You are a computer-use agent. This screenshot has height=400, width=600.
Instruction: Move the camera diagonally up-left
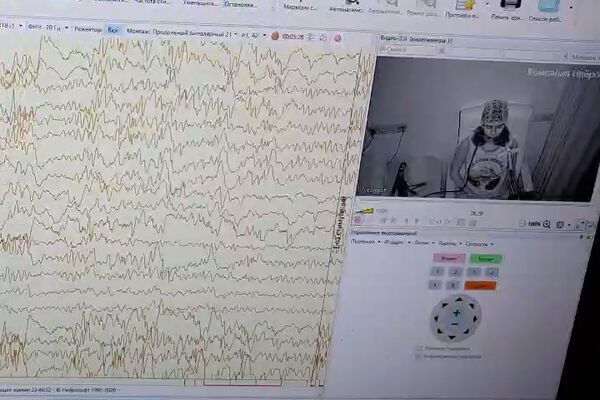click(444, 305)
